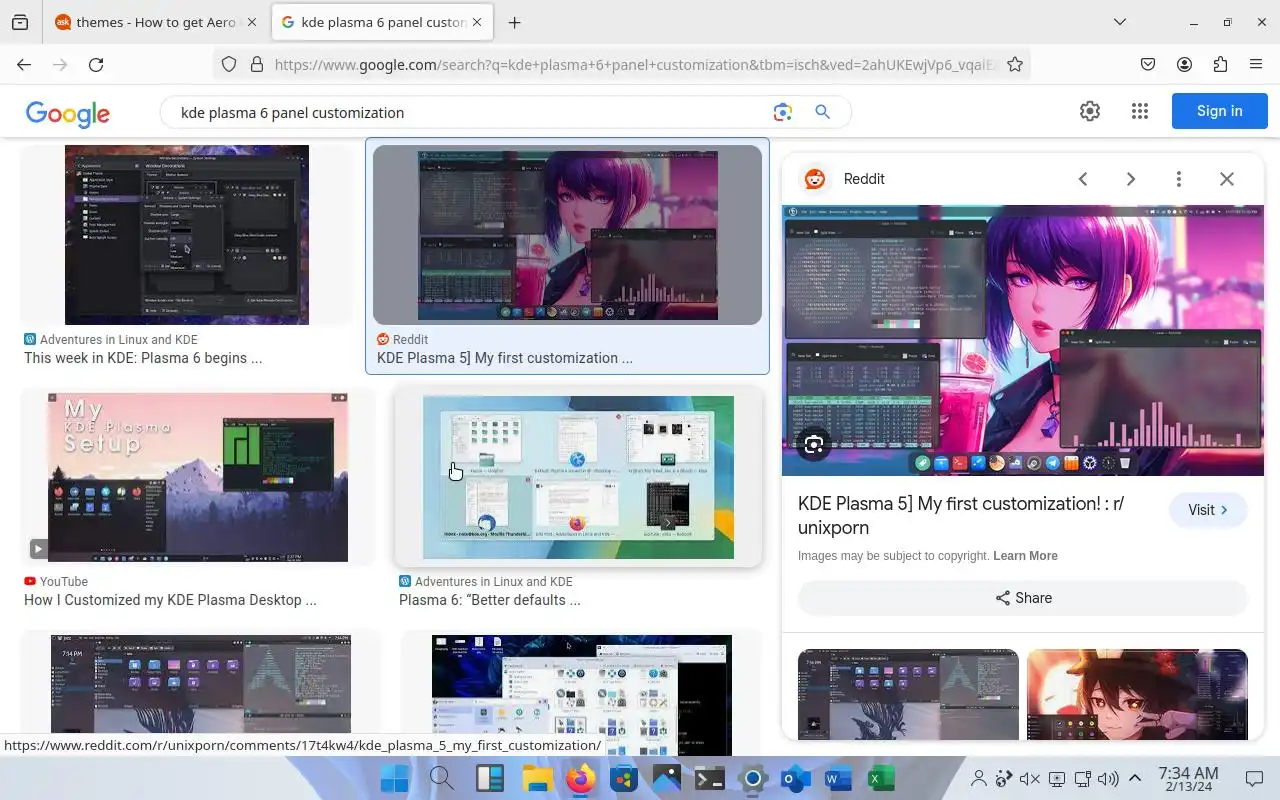Open more options in Reddit preview panel
The width and height of the screenshot is (1280, 800).
(x=1179, y=179)
